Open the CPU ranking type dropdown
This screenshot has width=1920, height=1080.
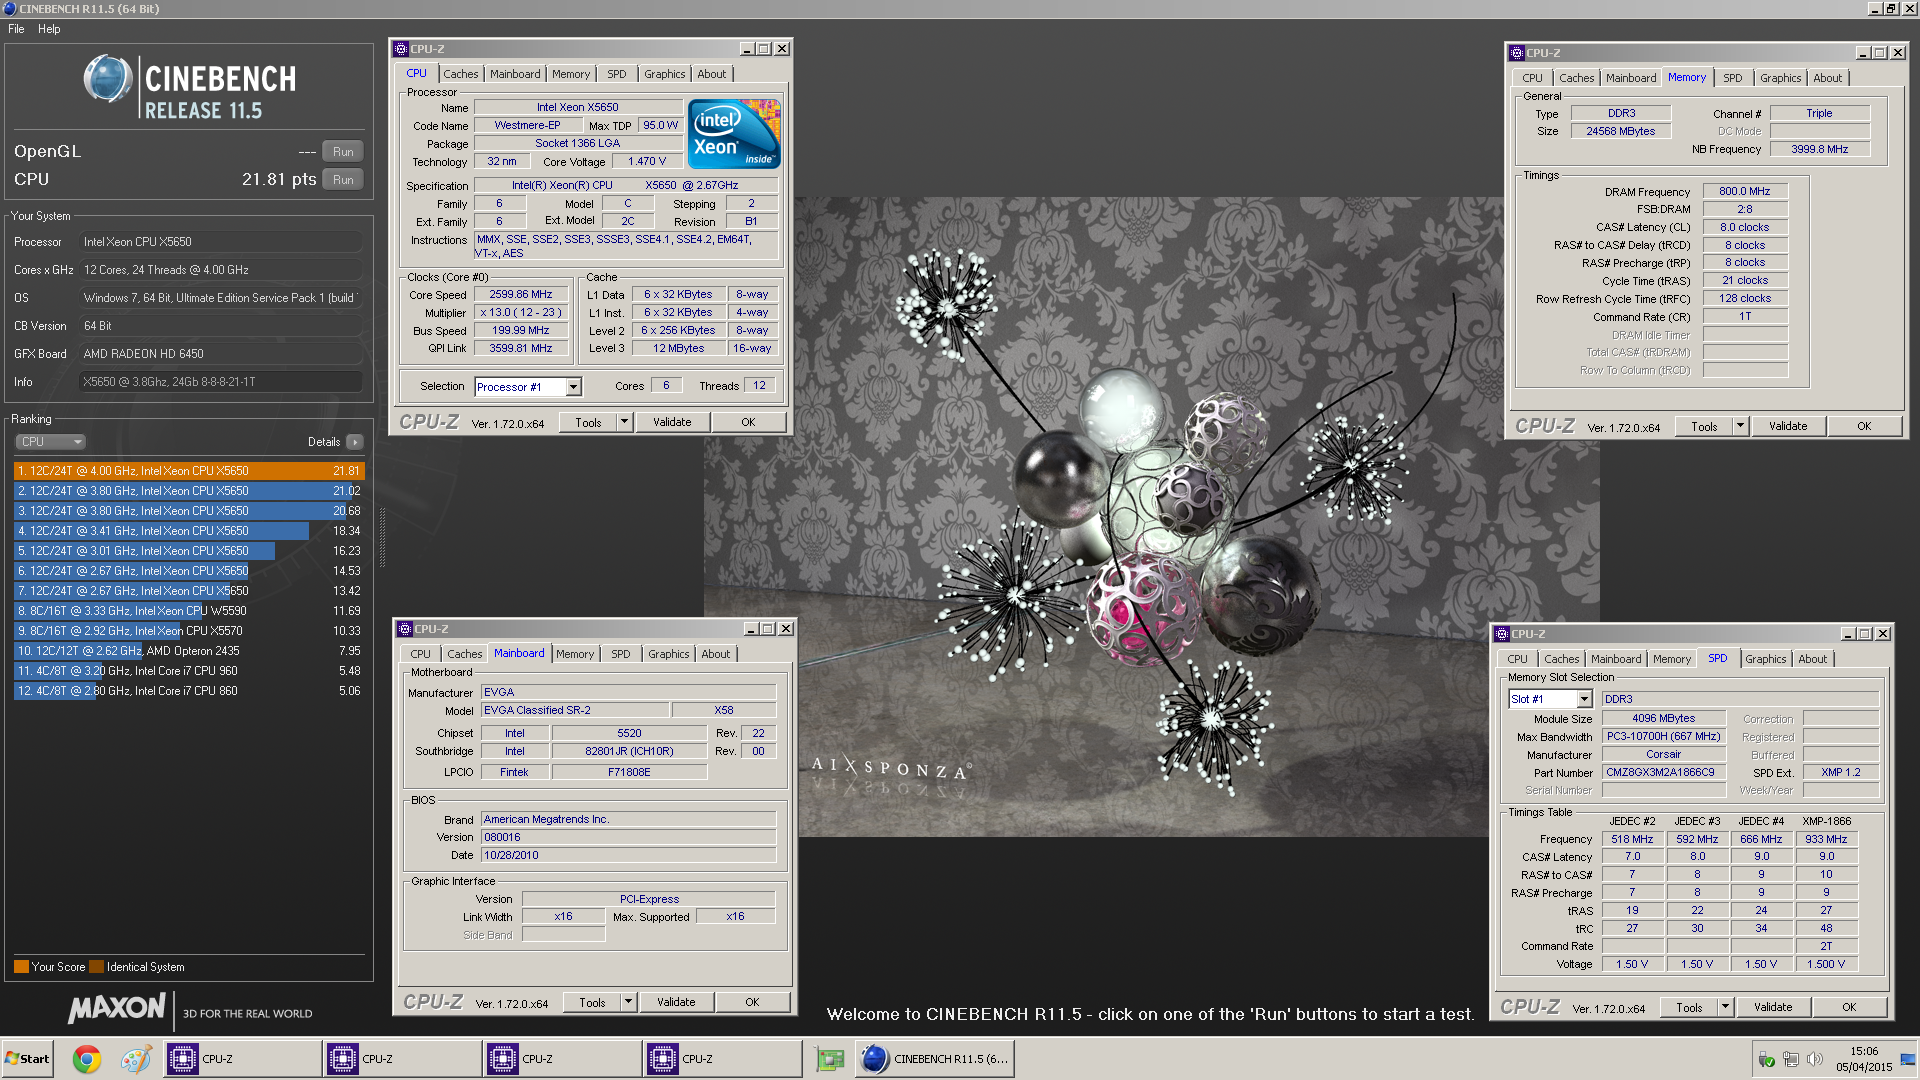click(x=50, y=442)
